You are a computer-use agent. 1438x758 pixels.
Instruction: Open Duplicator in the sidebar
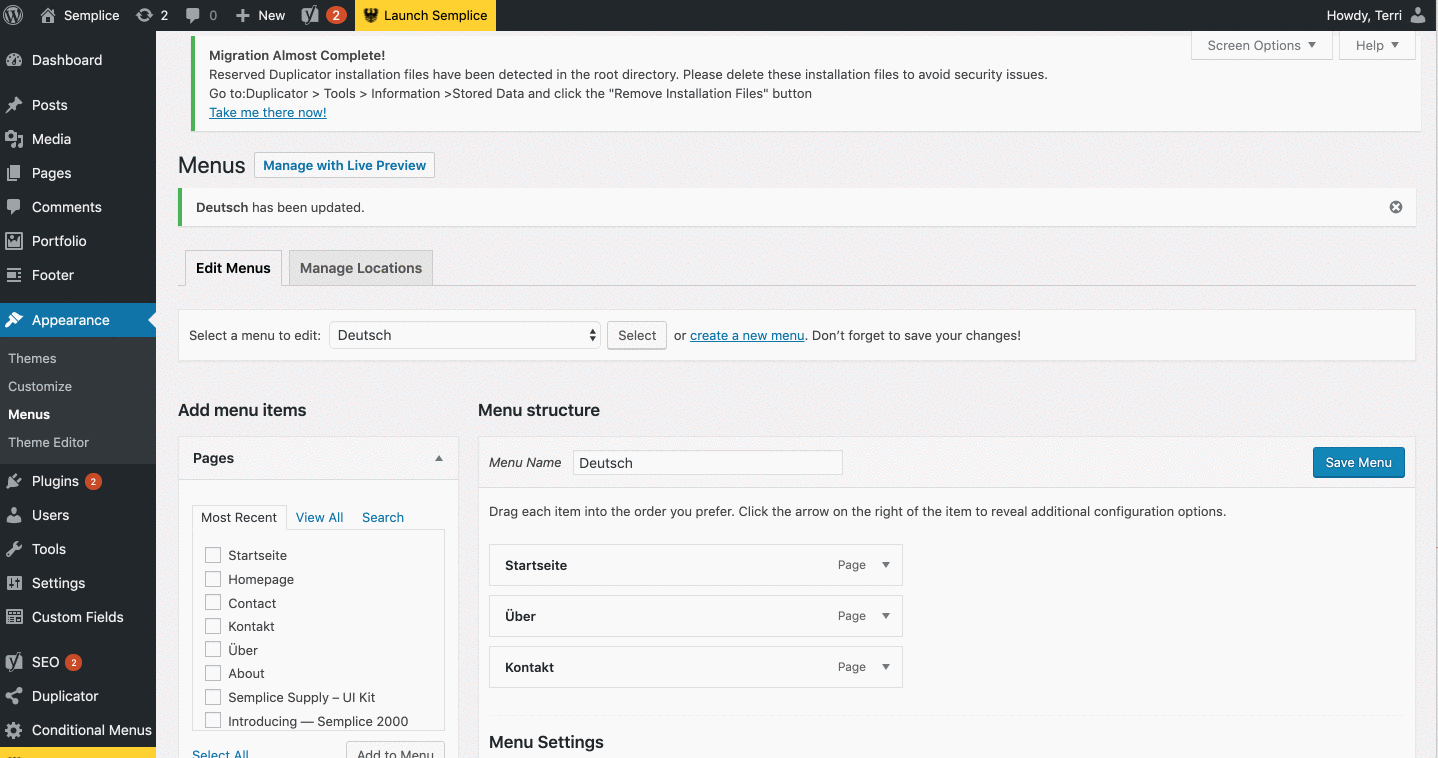coord(65,696)
